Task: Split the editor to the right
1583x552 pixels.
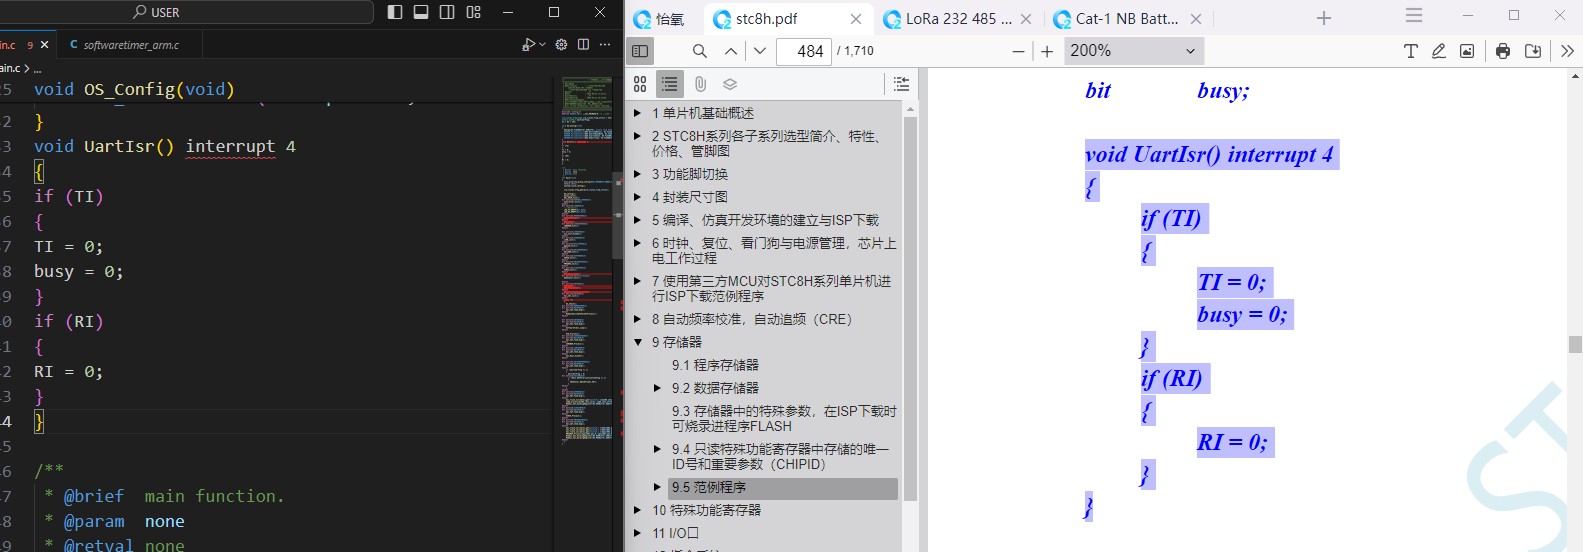Action: tap(583, 45)
